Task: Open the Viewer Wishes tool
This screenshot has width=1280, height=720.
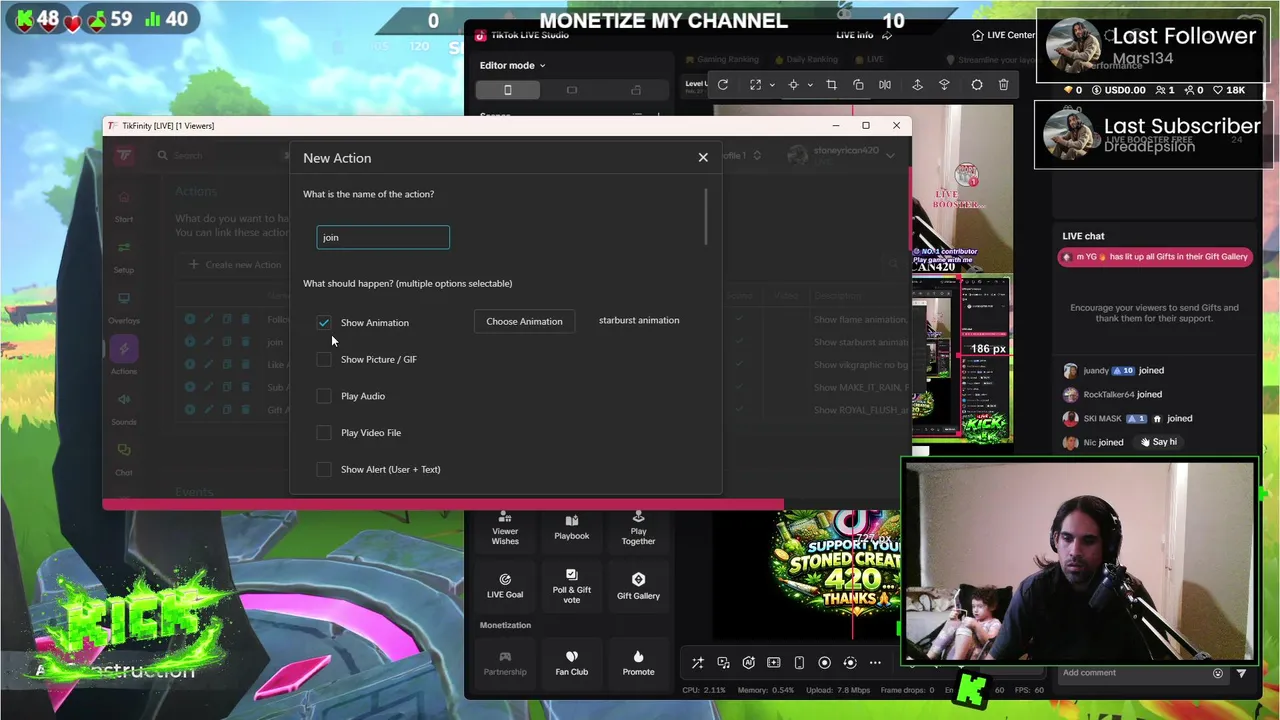Action: 505,529
